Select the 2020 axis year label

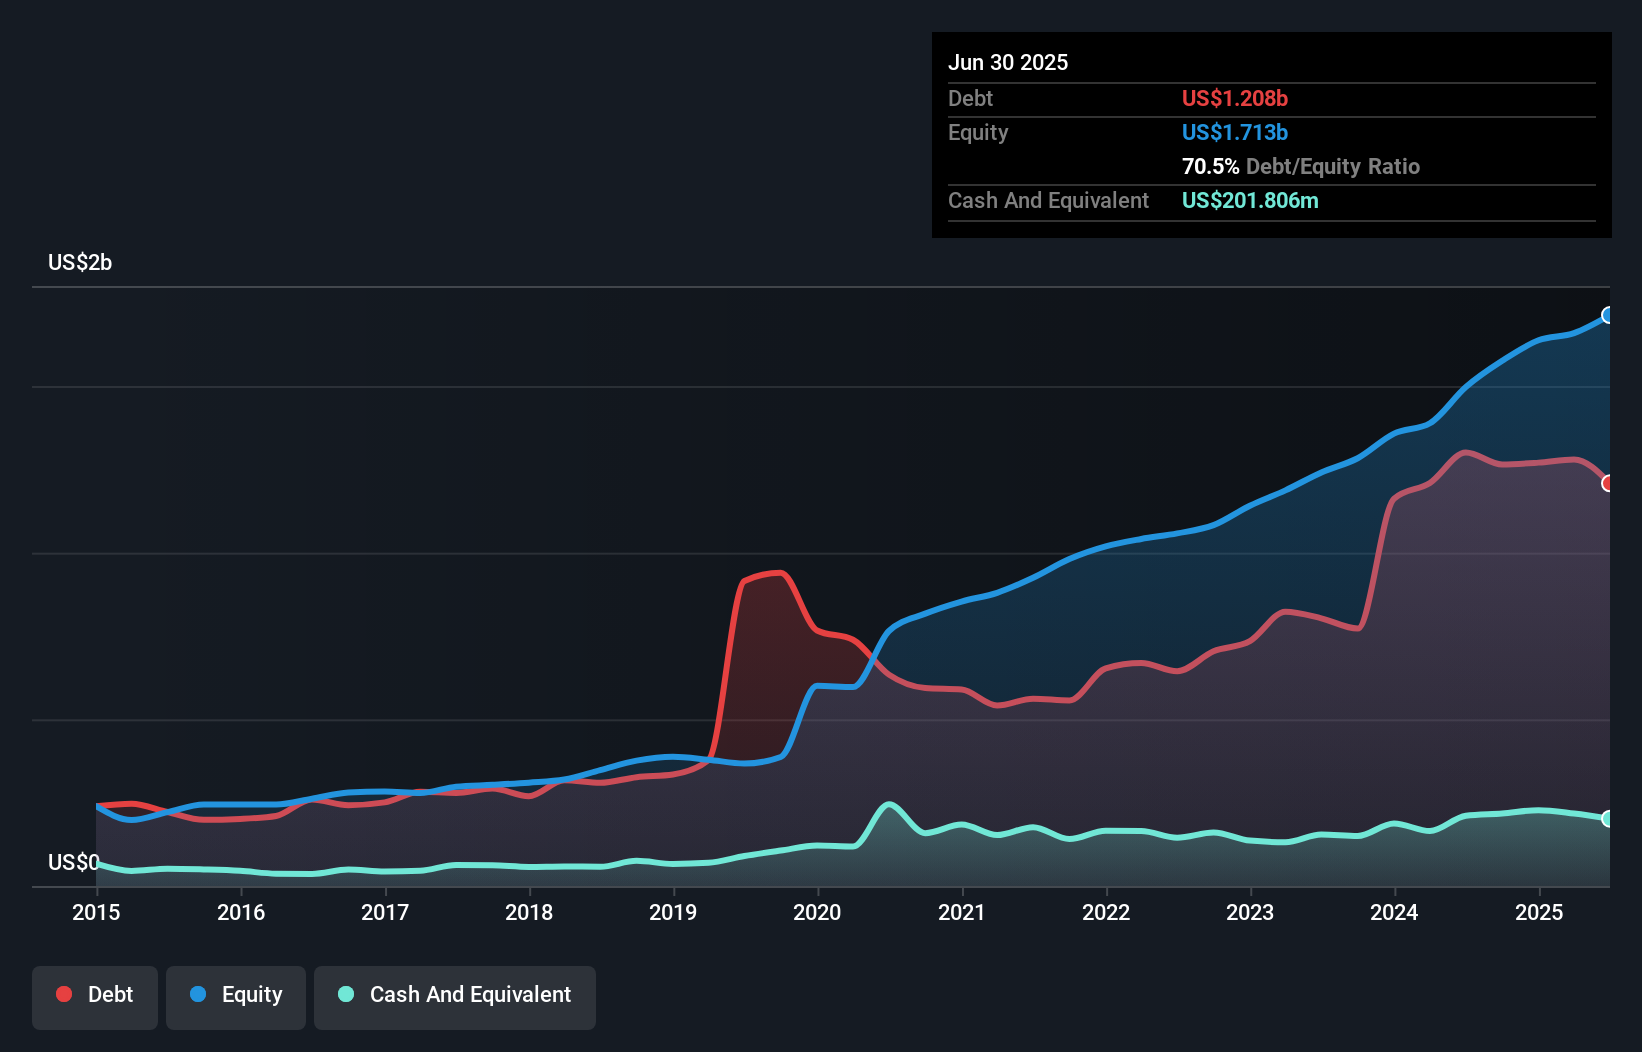click(817, 912)
